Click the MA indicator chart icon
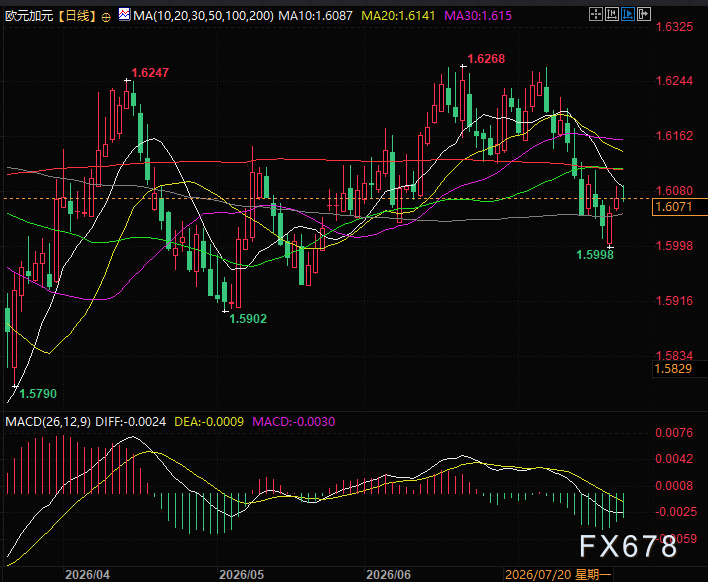Image resolution: width=708 pixels, height=582 pixels. tap(124, 14)
